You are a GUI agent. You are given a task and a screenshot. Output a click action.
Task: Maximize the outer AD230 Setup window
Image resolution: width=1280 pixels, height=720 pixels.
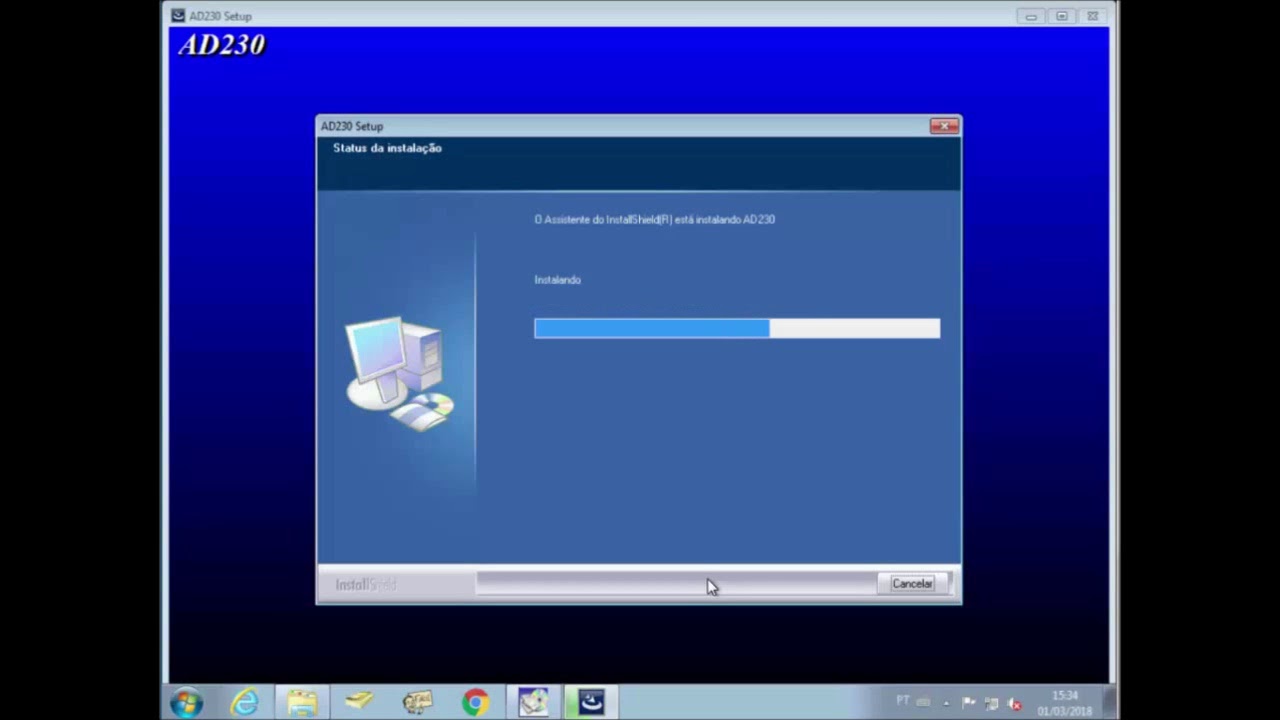click(1061, 16)
